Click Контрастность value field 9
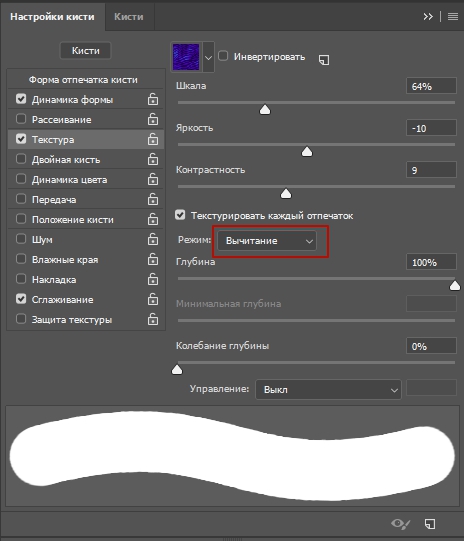 431,170
